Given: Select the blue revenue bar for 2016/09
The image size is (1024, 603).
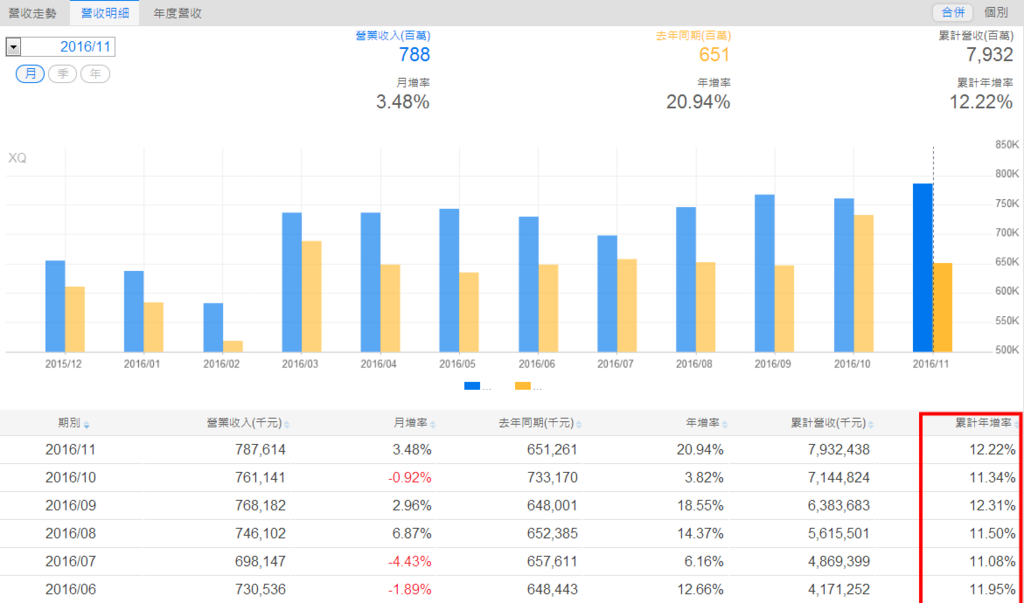Looking at the screenshot, I should click(x=765, y=273).
